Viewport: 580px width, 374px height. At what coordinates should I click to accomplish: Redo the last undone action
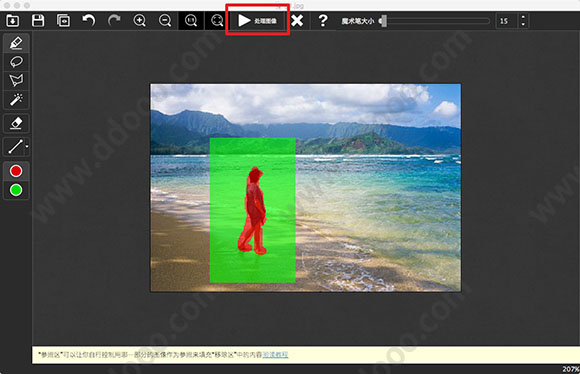(x=114, y=21)
